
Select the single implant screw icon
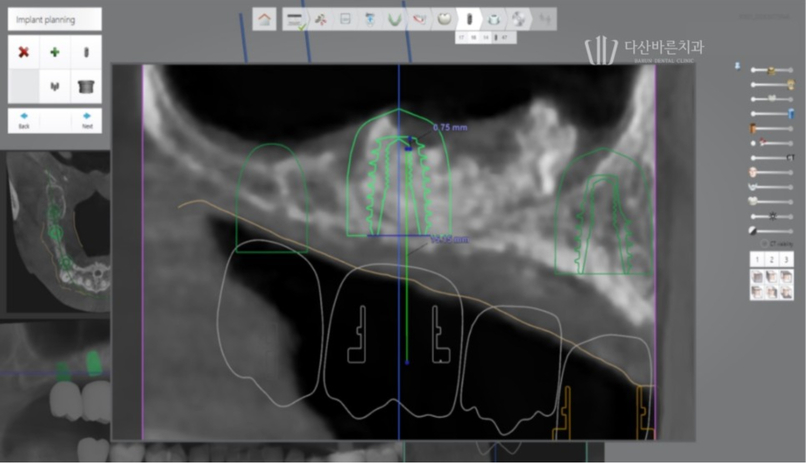pyautogui.click(x=86, y=51)
